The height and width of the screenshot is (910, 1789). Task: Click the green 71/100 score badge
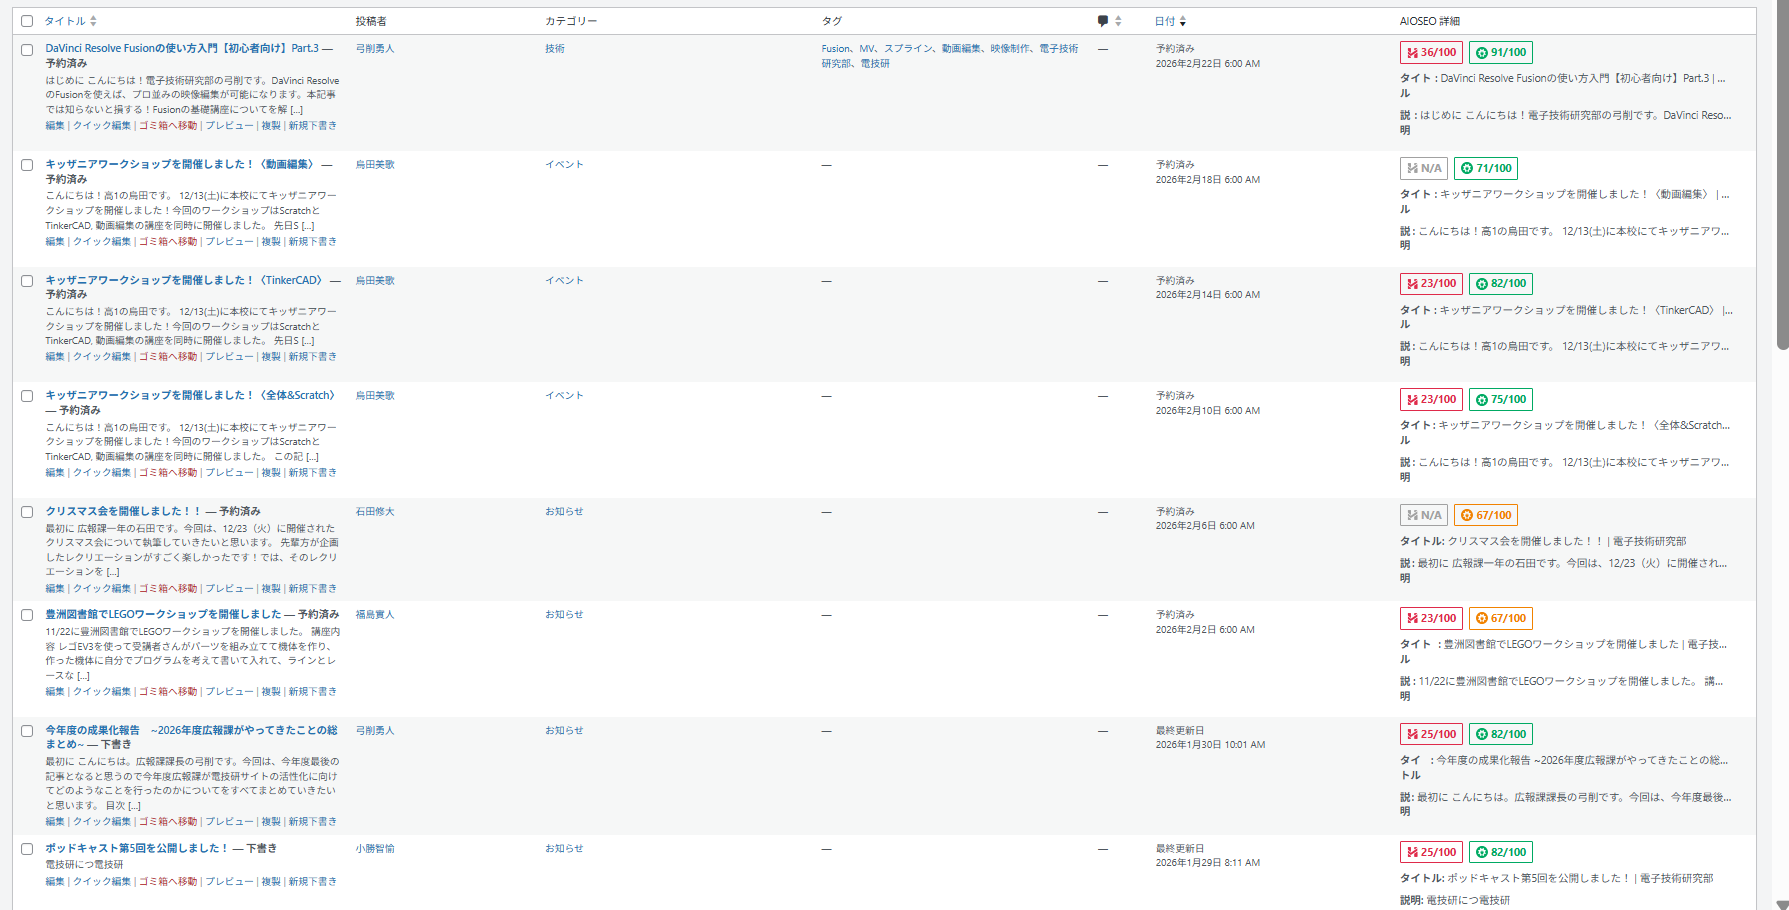[x=1486, y=168]
